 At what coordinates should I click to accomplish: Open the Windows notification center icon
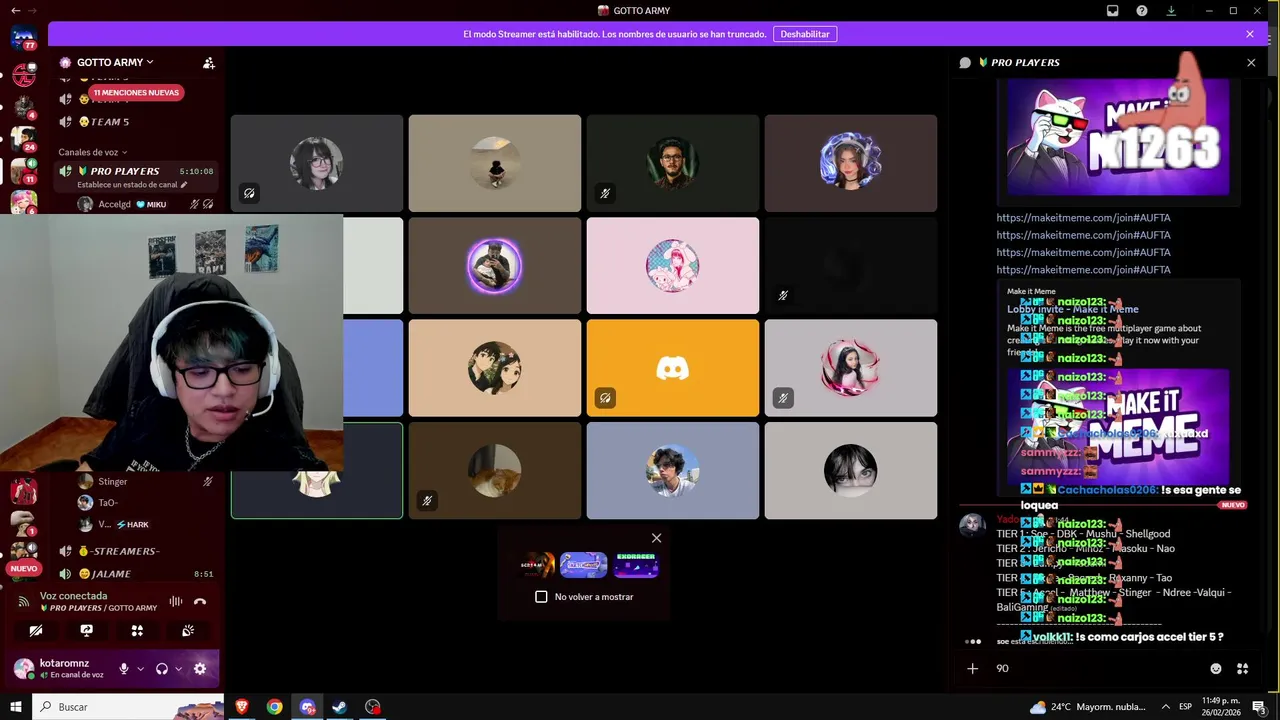point(1259,707)
